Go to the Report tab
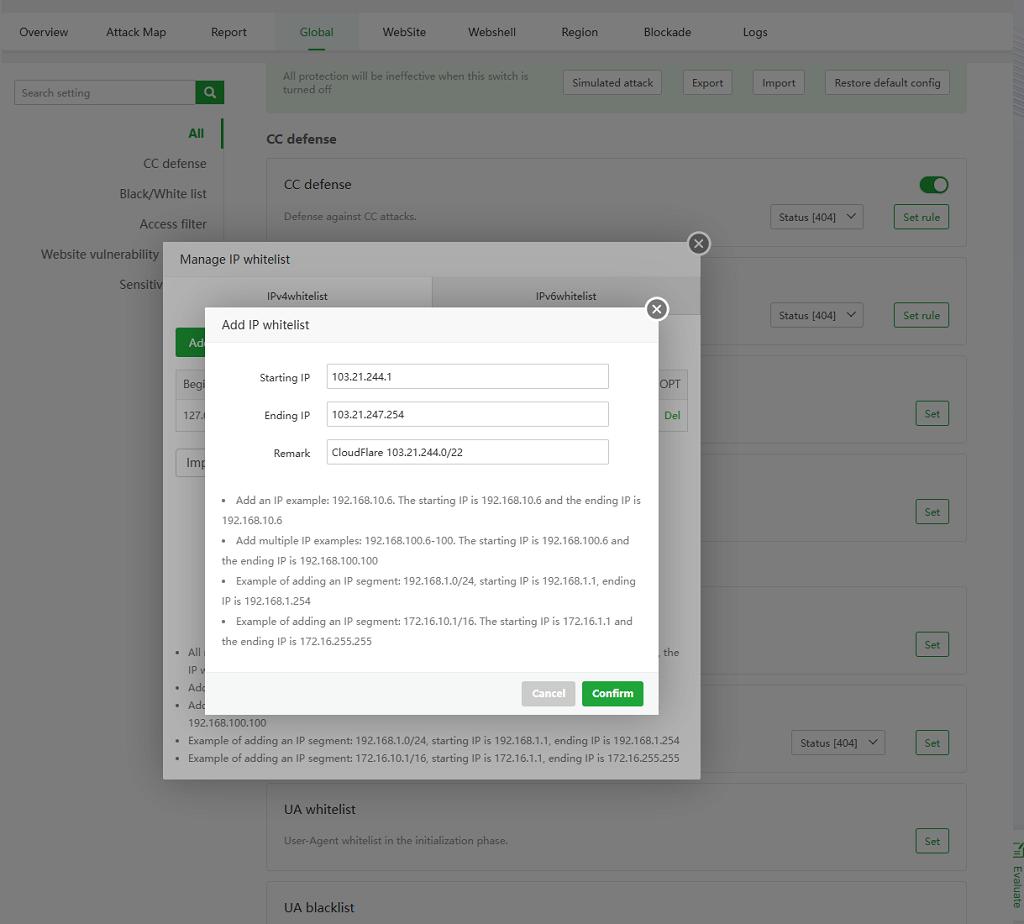The height and width of the screenshot is (924, 1024). (x=229, y=32)
